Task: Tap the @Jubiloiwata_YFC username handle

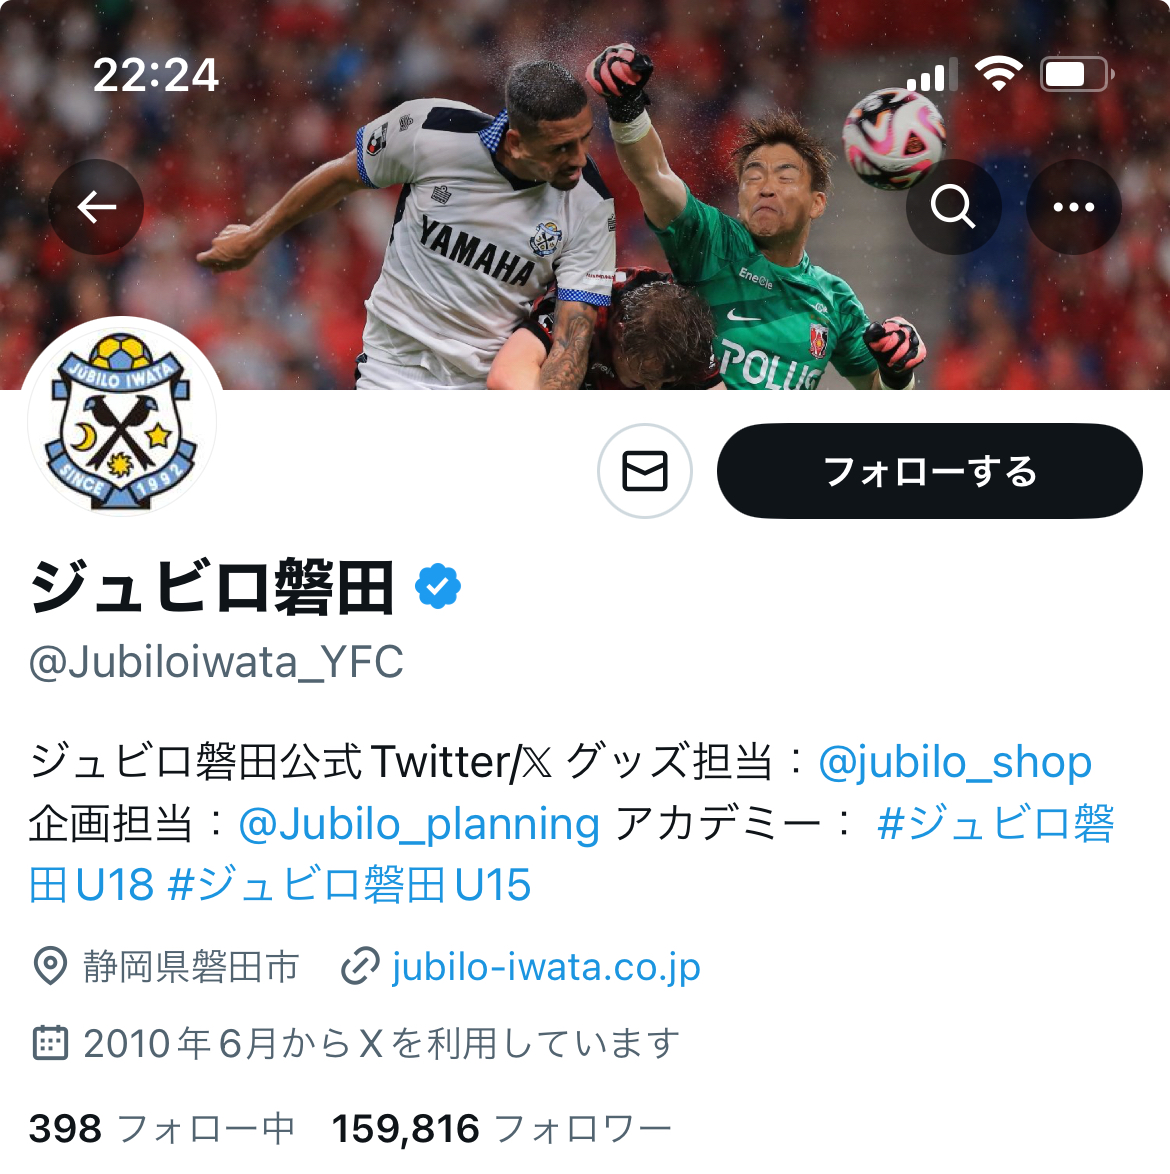Action: (x=216, y=662)
